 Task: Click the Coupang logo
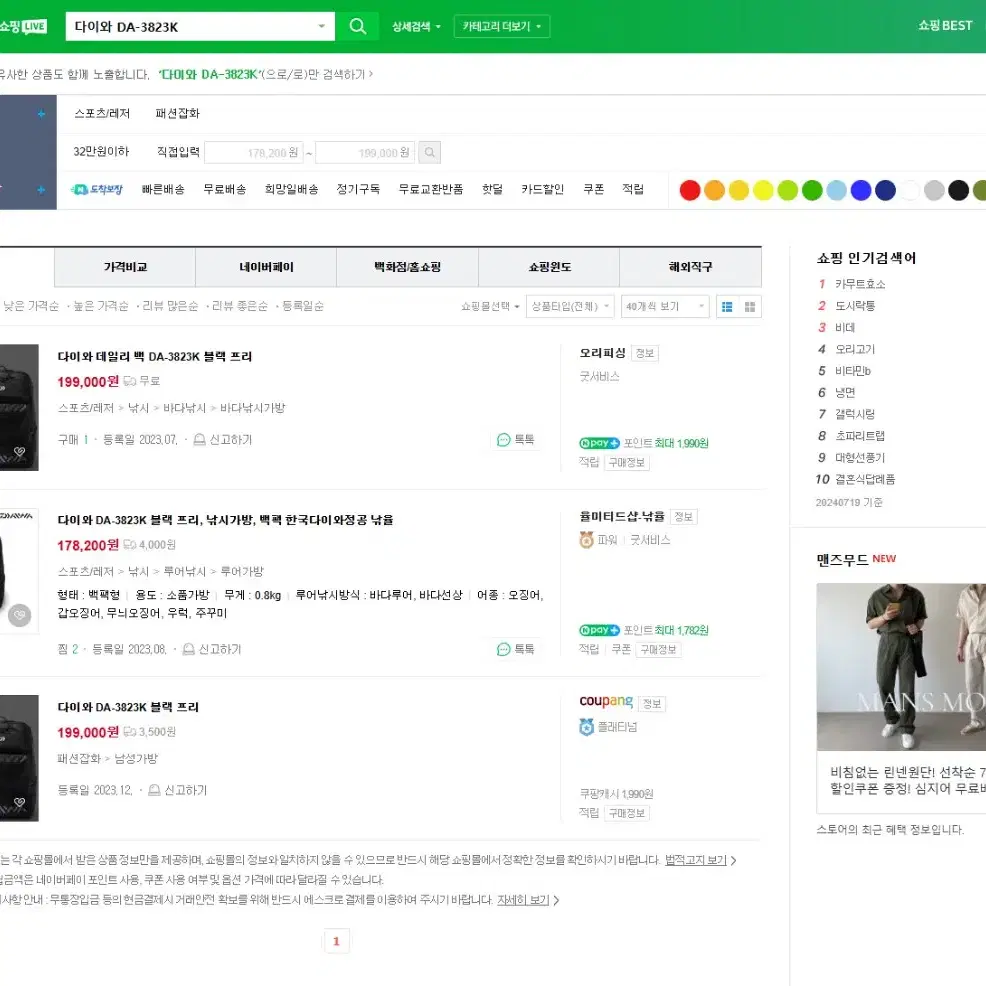coord(606,701)
